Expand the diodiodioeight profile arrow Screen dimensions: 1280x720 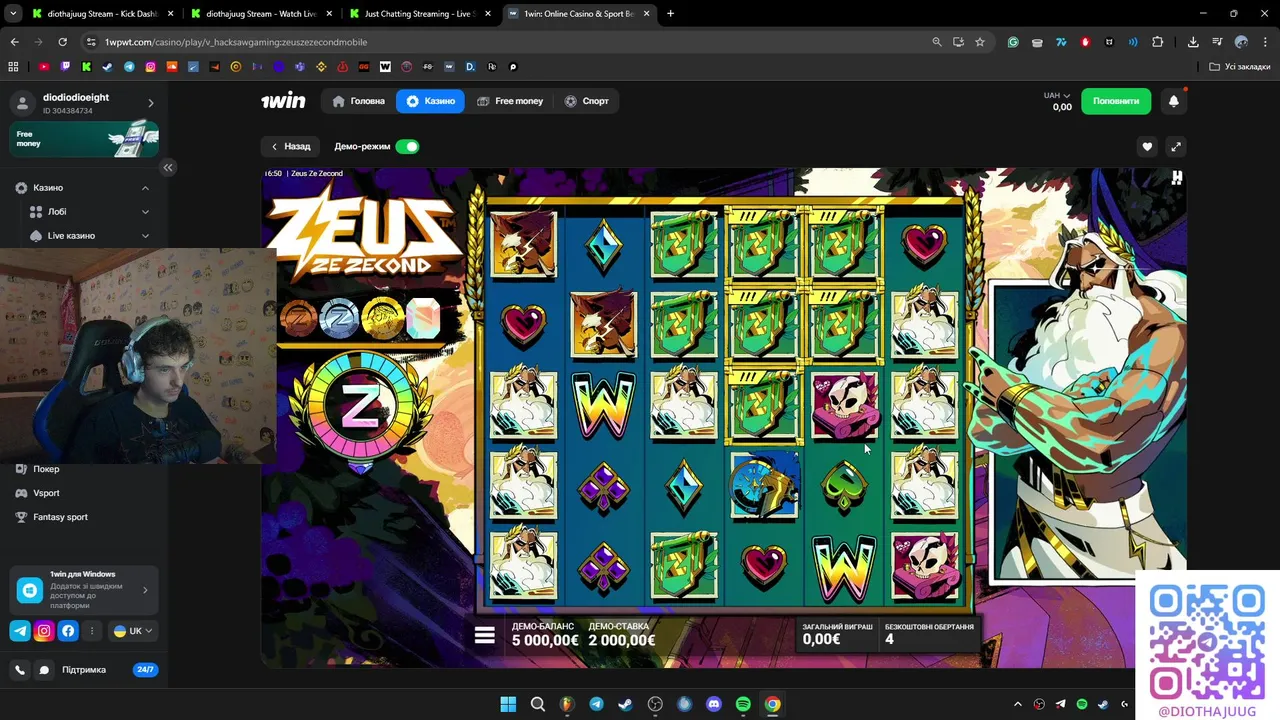(x=151, y=103)
